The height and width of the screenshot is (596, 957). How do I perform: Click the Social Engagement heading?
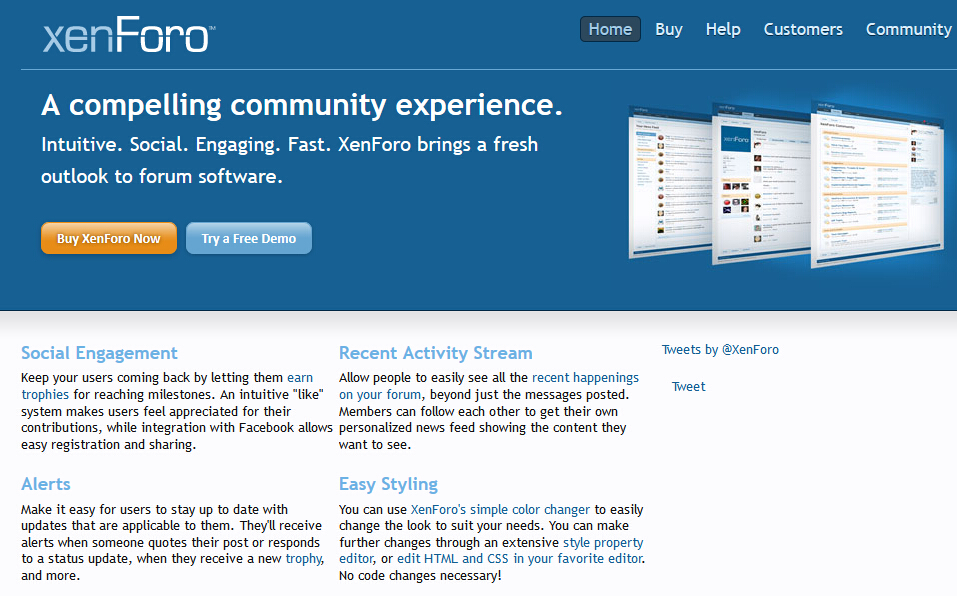coord(99,353)
